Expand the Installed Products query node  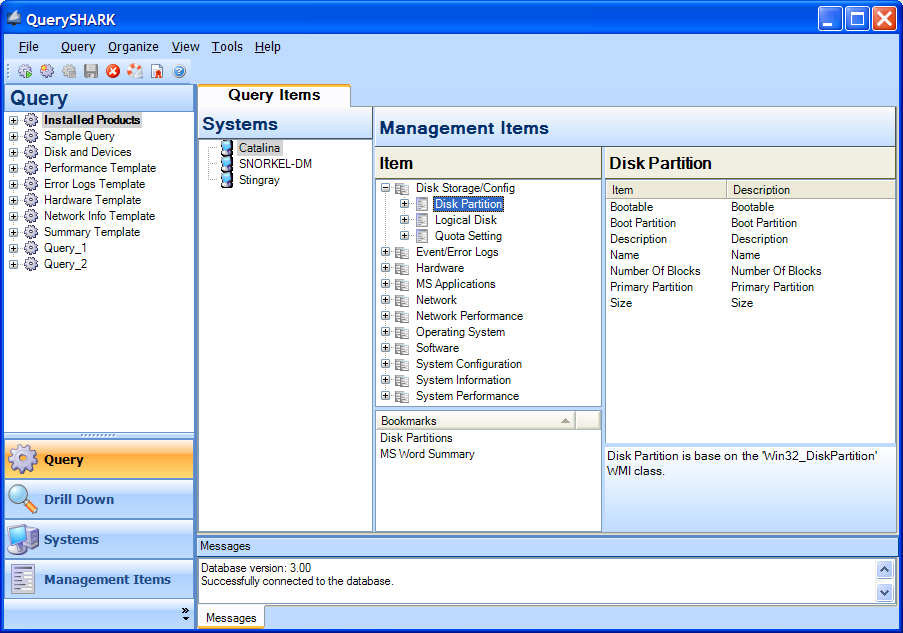pyautogui.click(x=14, y=120)
